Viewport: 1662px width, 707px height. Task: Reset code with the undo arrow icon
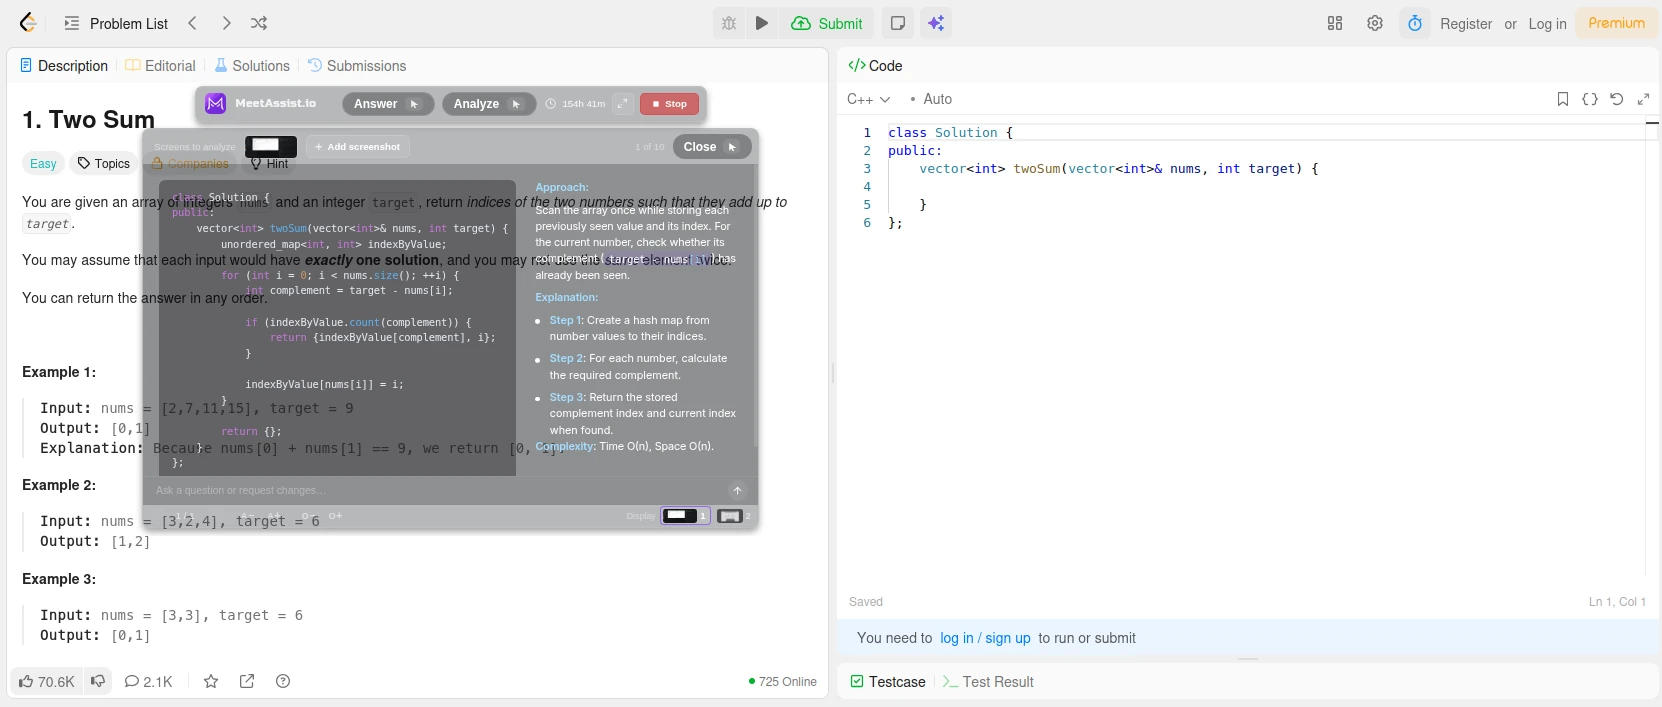coord(1617,99)
